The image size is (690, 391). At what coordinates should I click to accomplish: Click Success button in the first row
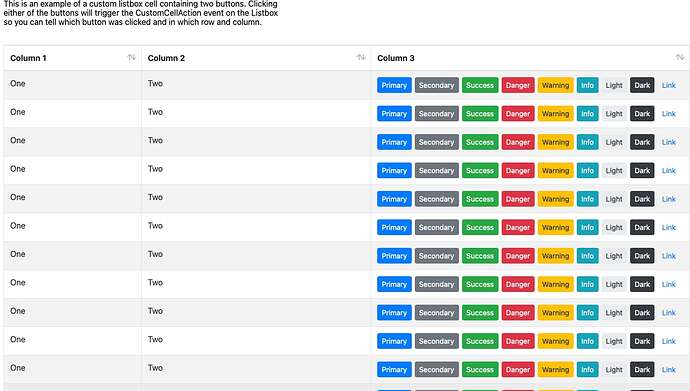pyautogui.click(x=480, y=85)
